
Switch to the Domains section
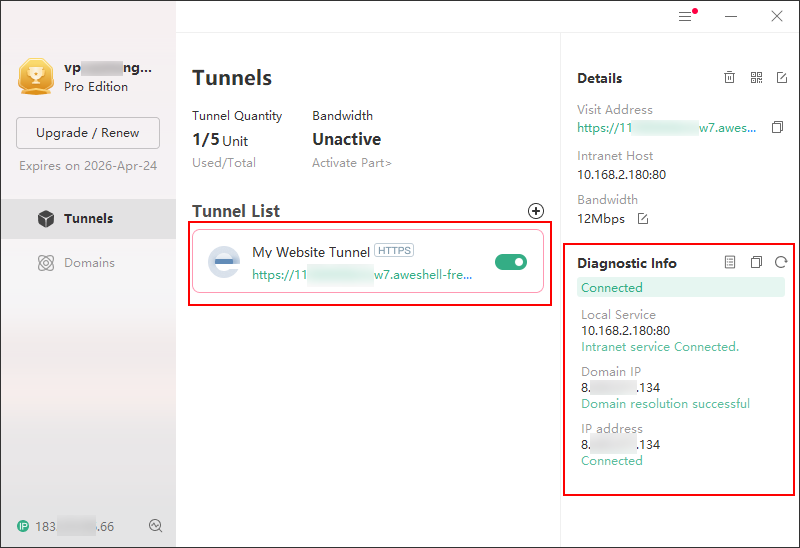89,263
